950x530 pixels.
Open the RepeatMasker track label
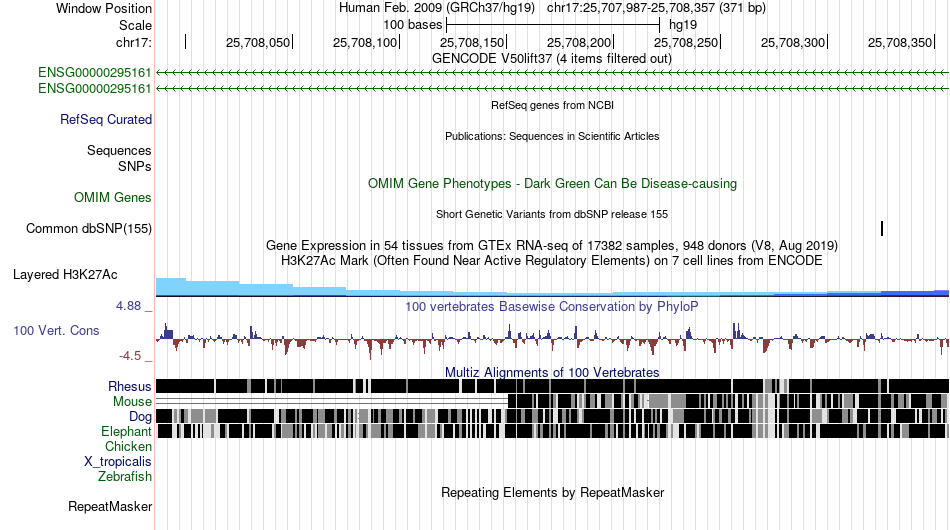point(110,506)
